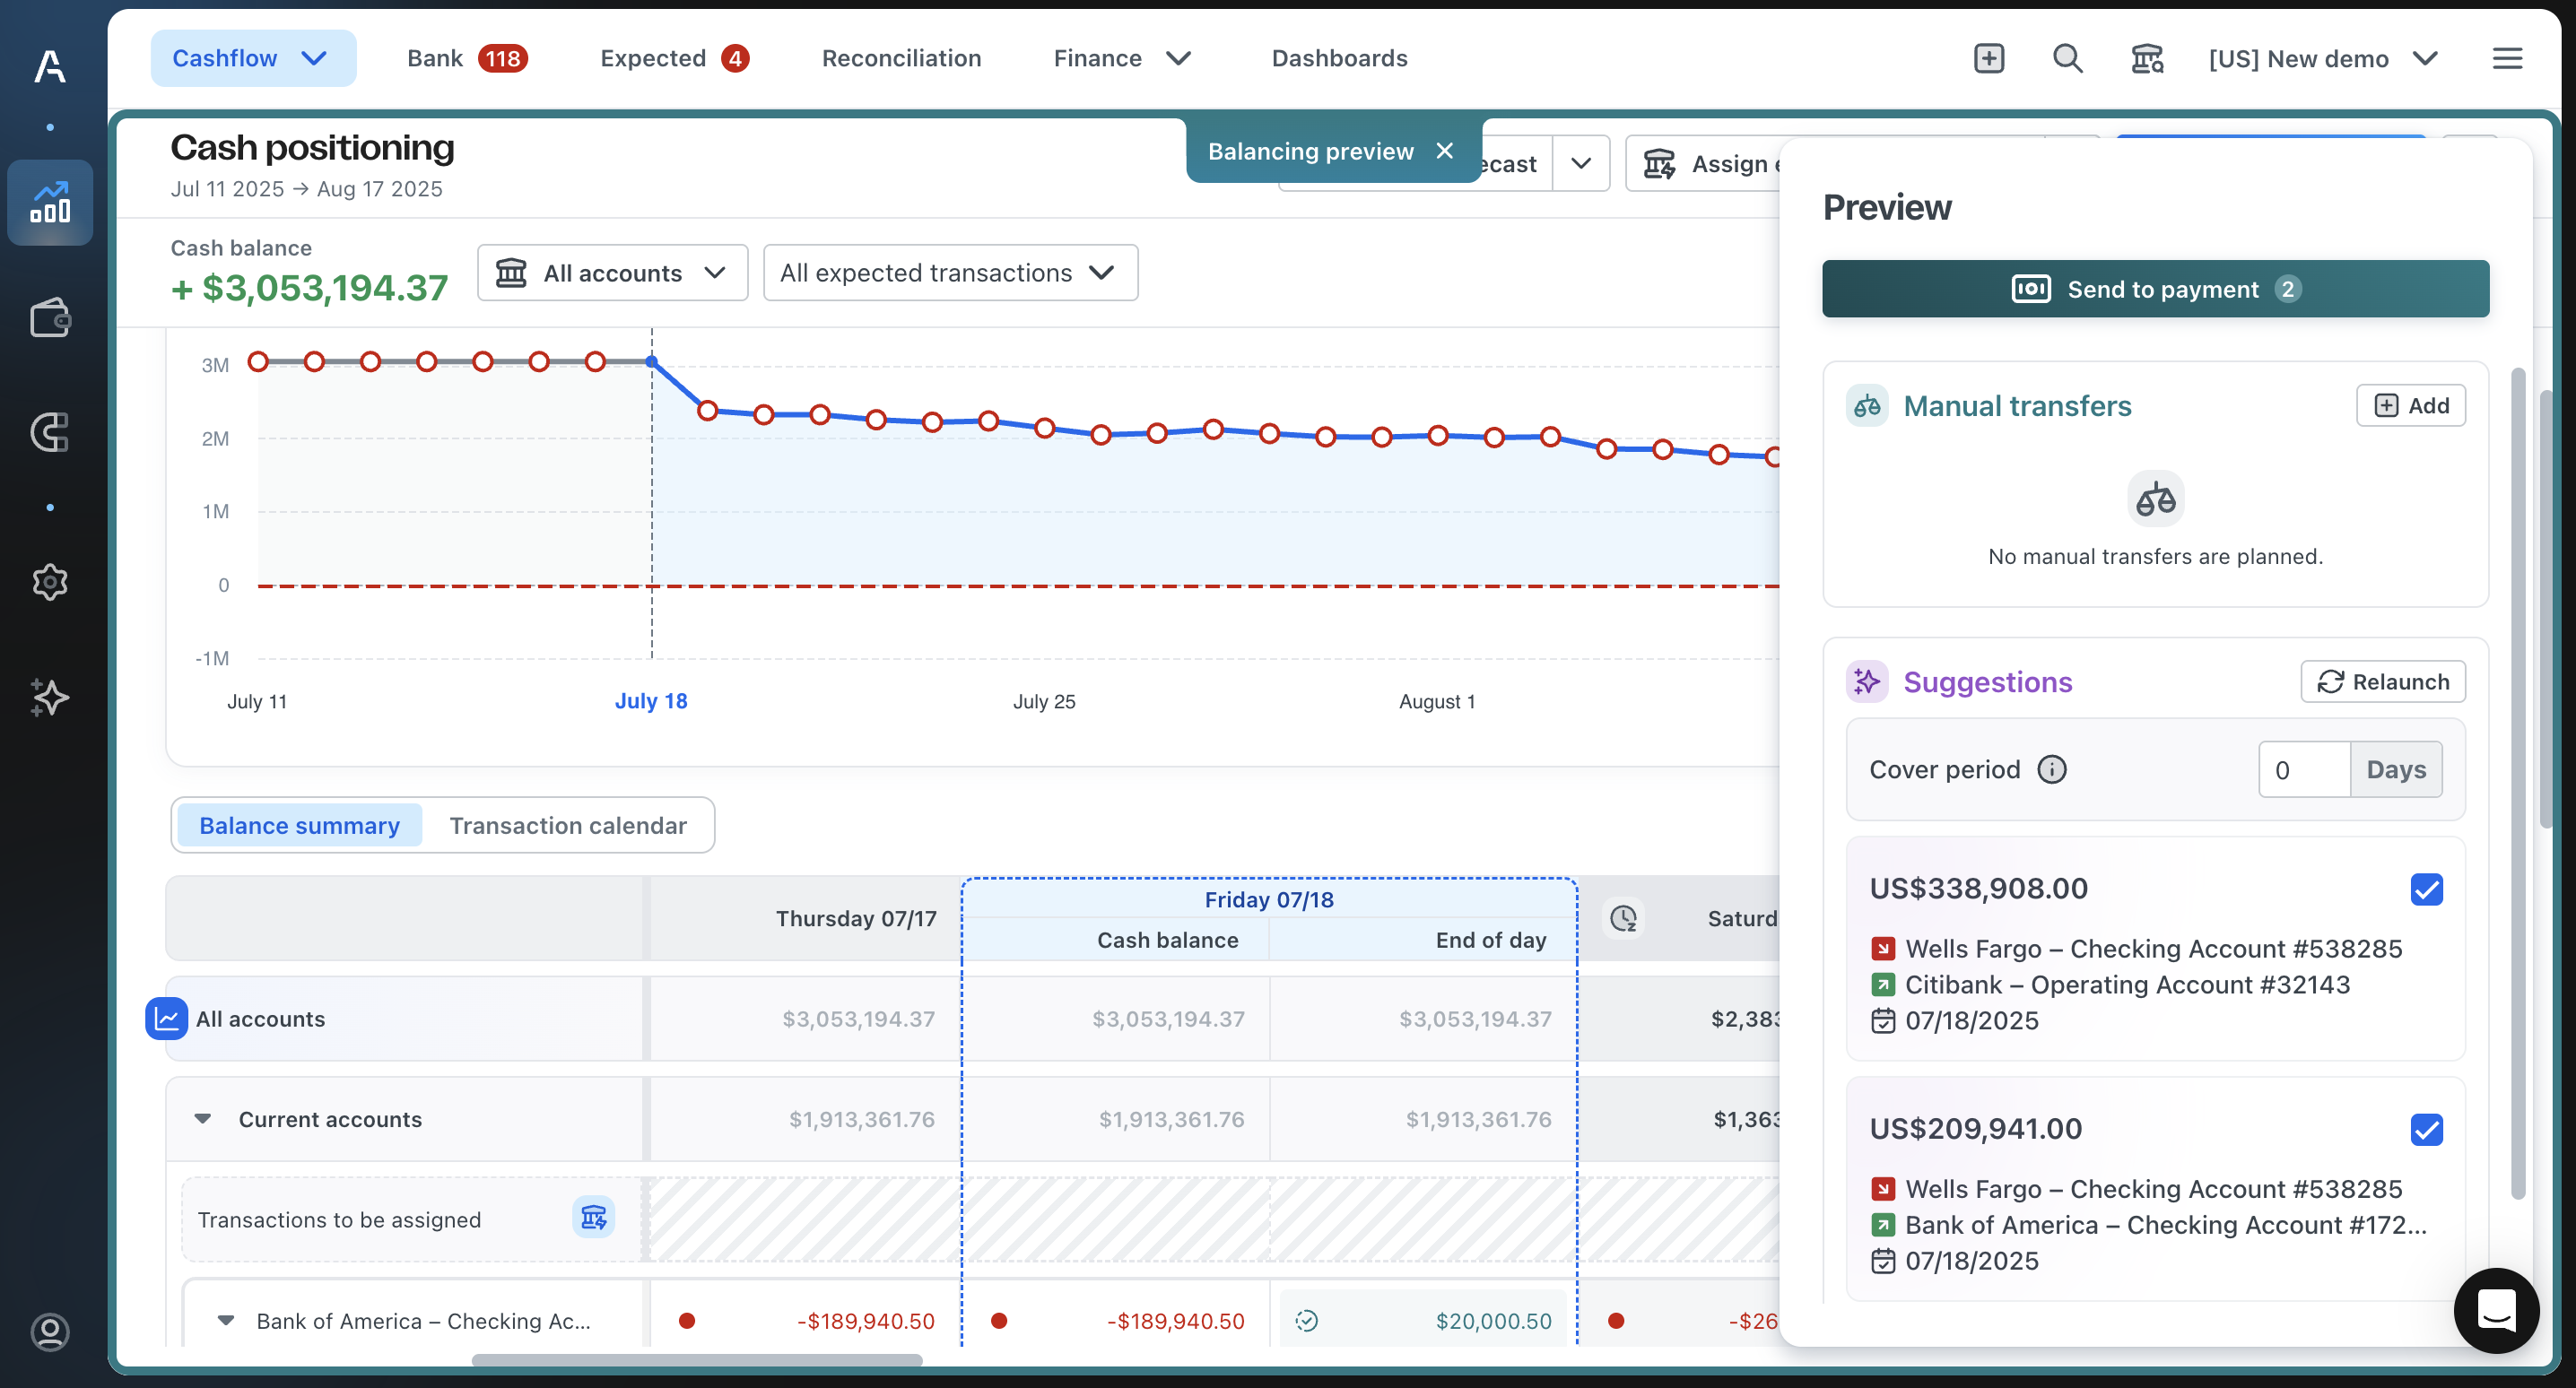The image size is (2576, 1388).
Task: Open the wallet icon in left sidebar
Action: (x=50, y=318)
